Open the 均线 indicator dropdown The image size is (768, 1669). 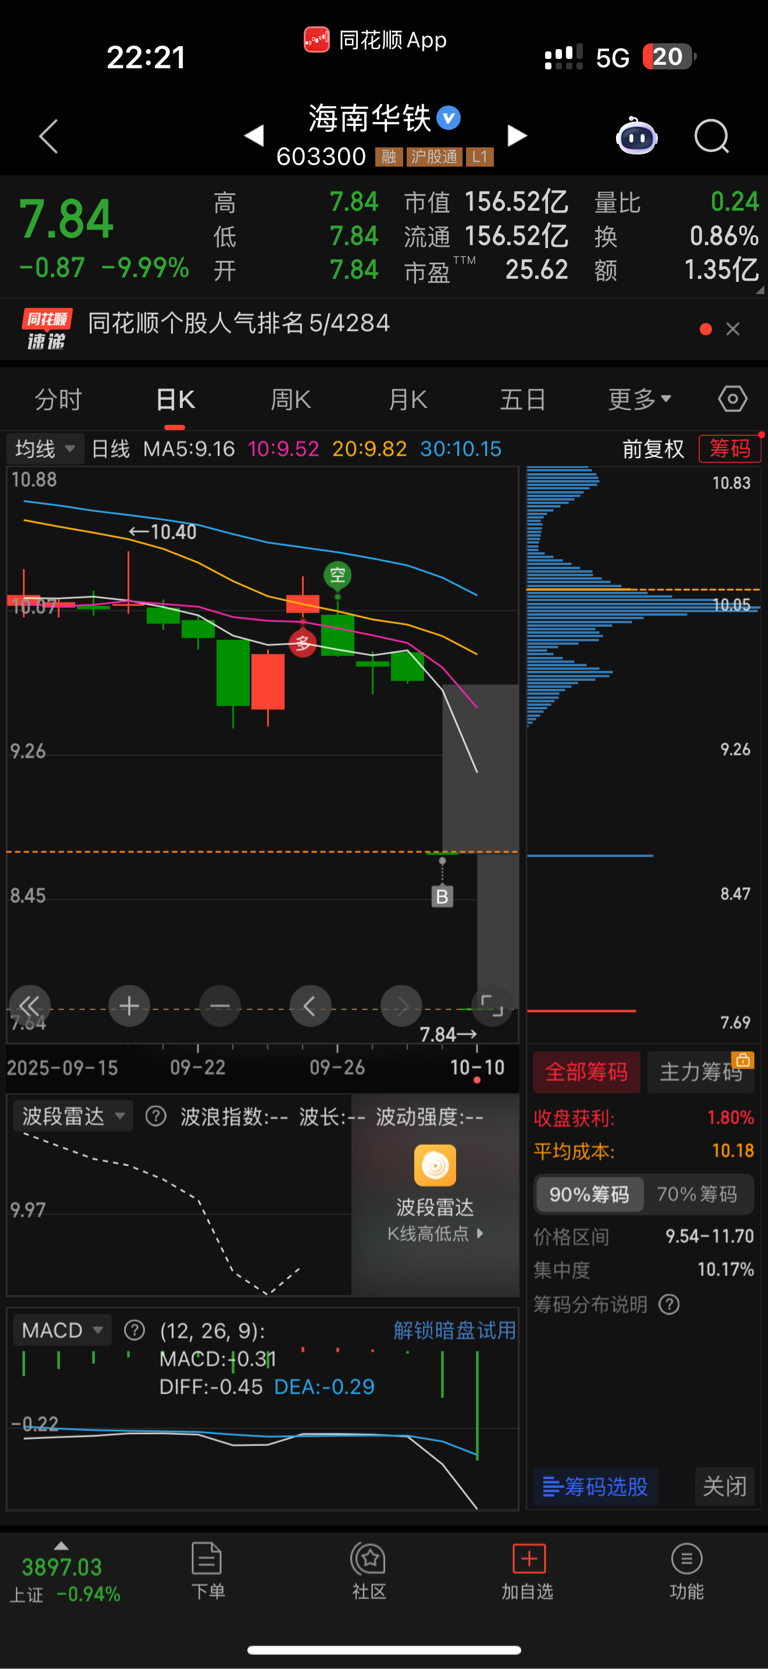tap(44, 449)
